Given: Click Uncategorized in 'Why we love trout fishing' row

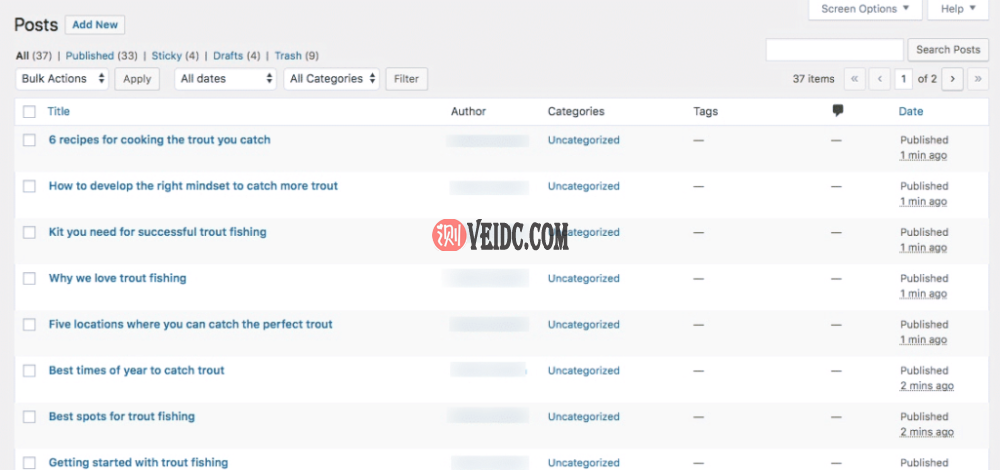Looking at the screenshot, I should pos(584,279).
